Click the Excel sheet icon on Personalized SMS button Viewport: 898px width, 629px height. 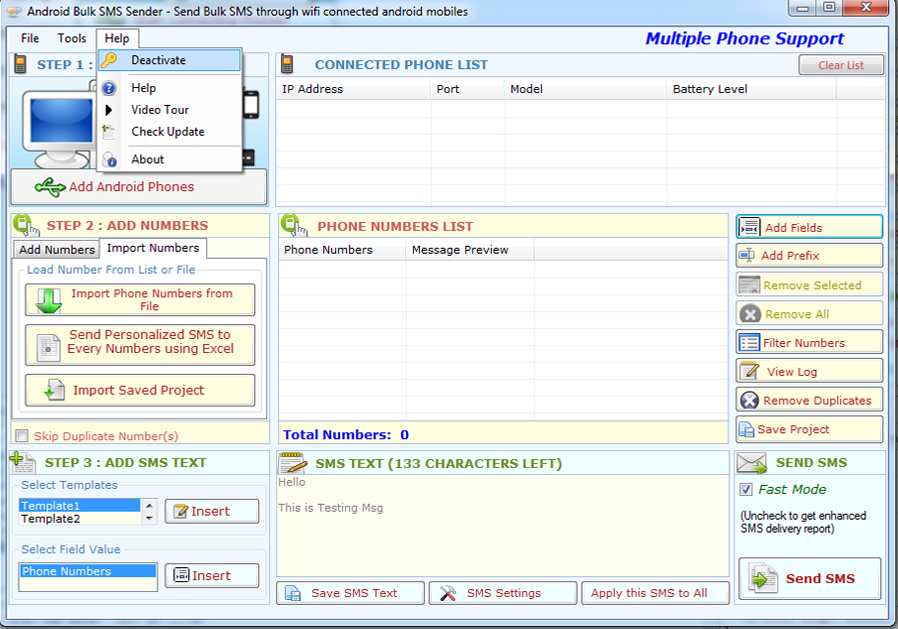pyautogui.click(x=49, y=348)
